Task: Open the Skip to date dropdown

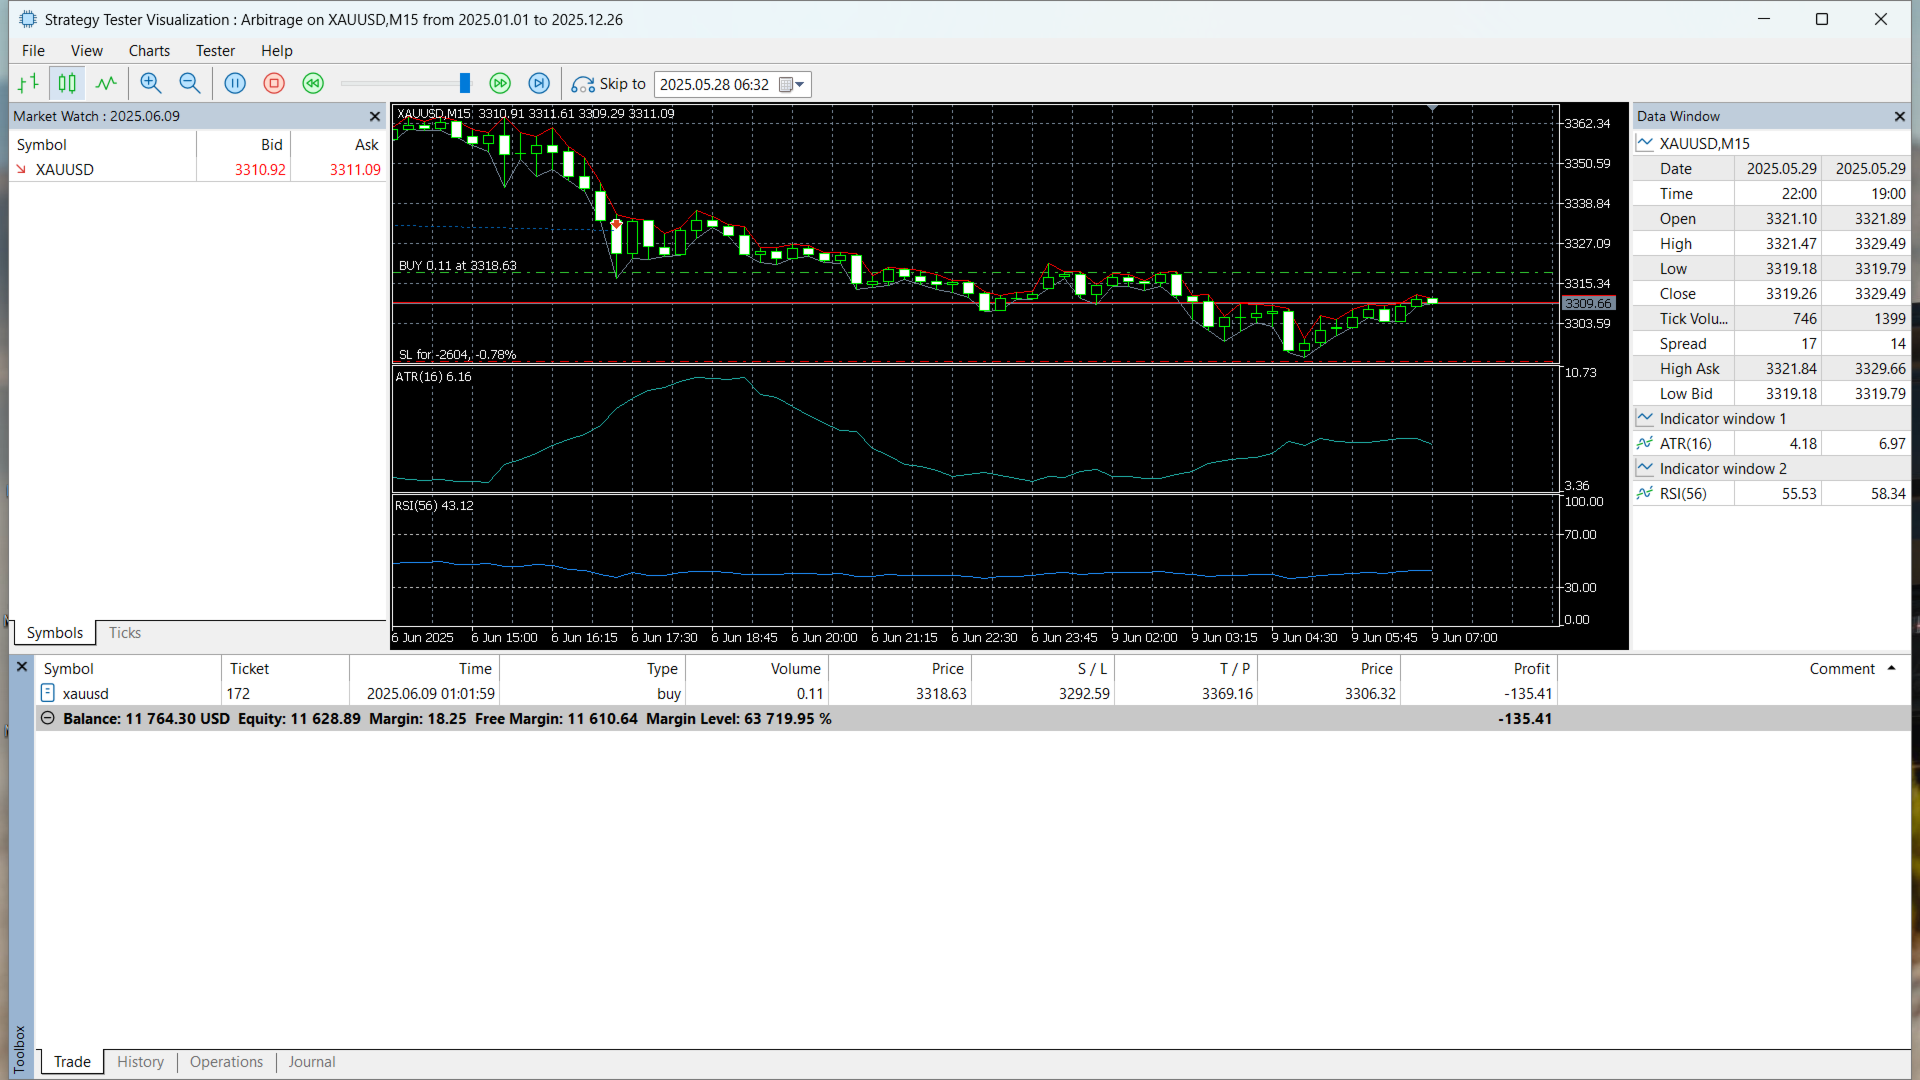Action: point(799,85)
